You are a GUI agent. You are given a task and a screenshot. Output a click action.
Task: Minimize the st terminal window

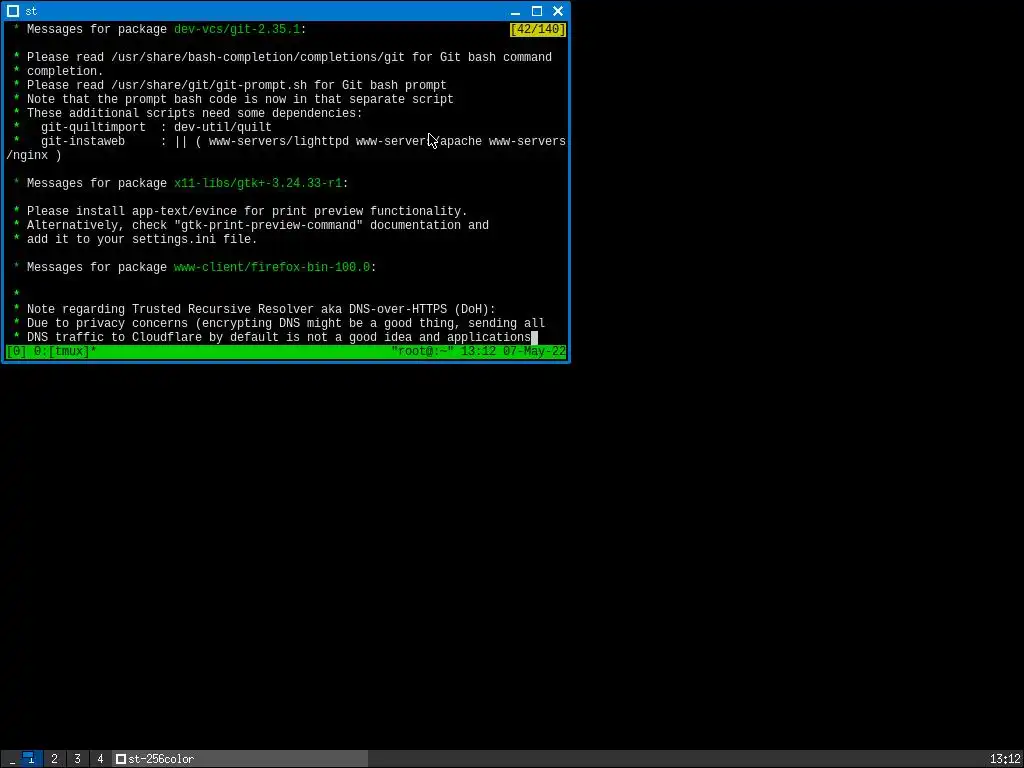tap(515, 11)
